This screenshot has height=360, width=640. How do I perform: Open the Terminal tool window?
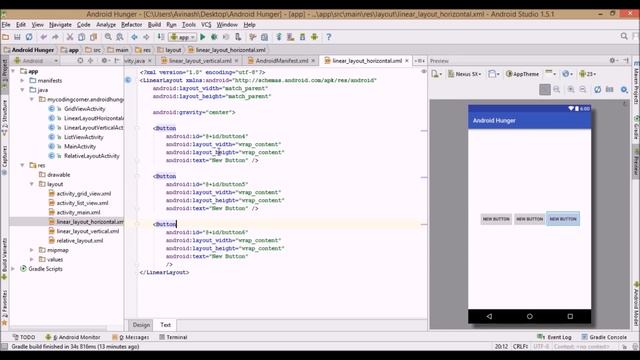tap(173, 337)
